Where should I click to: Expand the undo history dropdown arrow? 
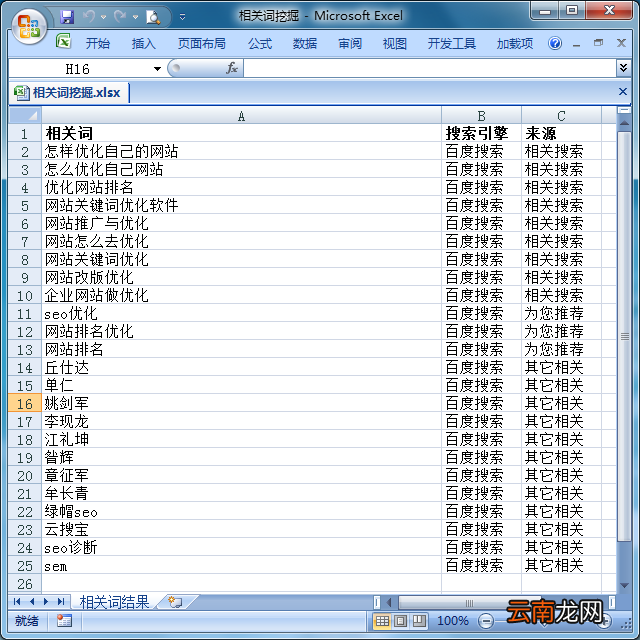pos(103,17)
